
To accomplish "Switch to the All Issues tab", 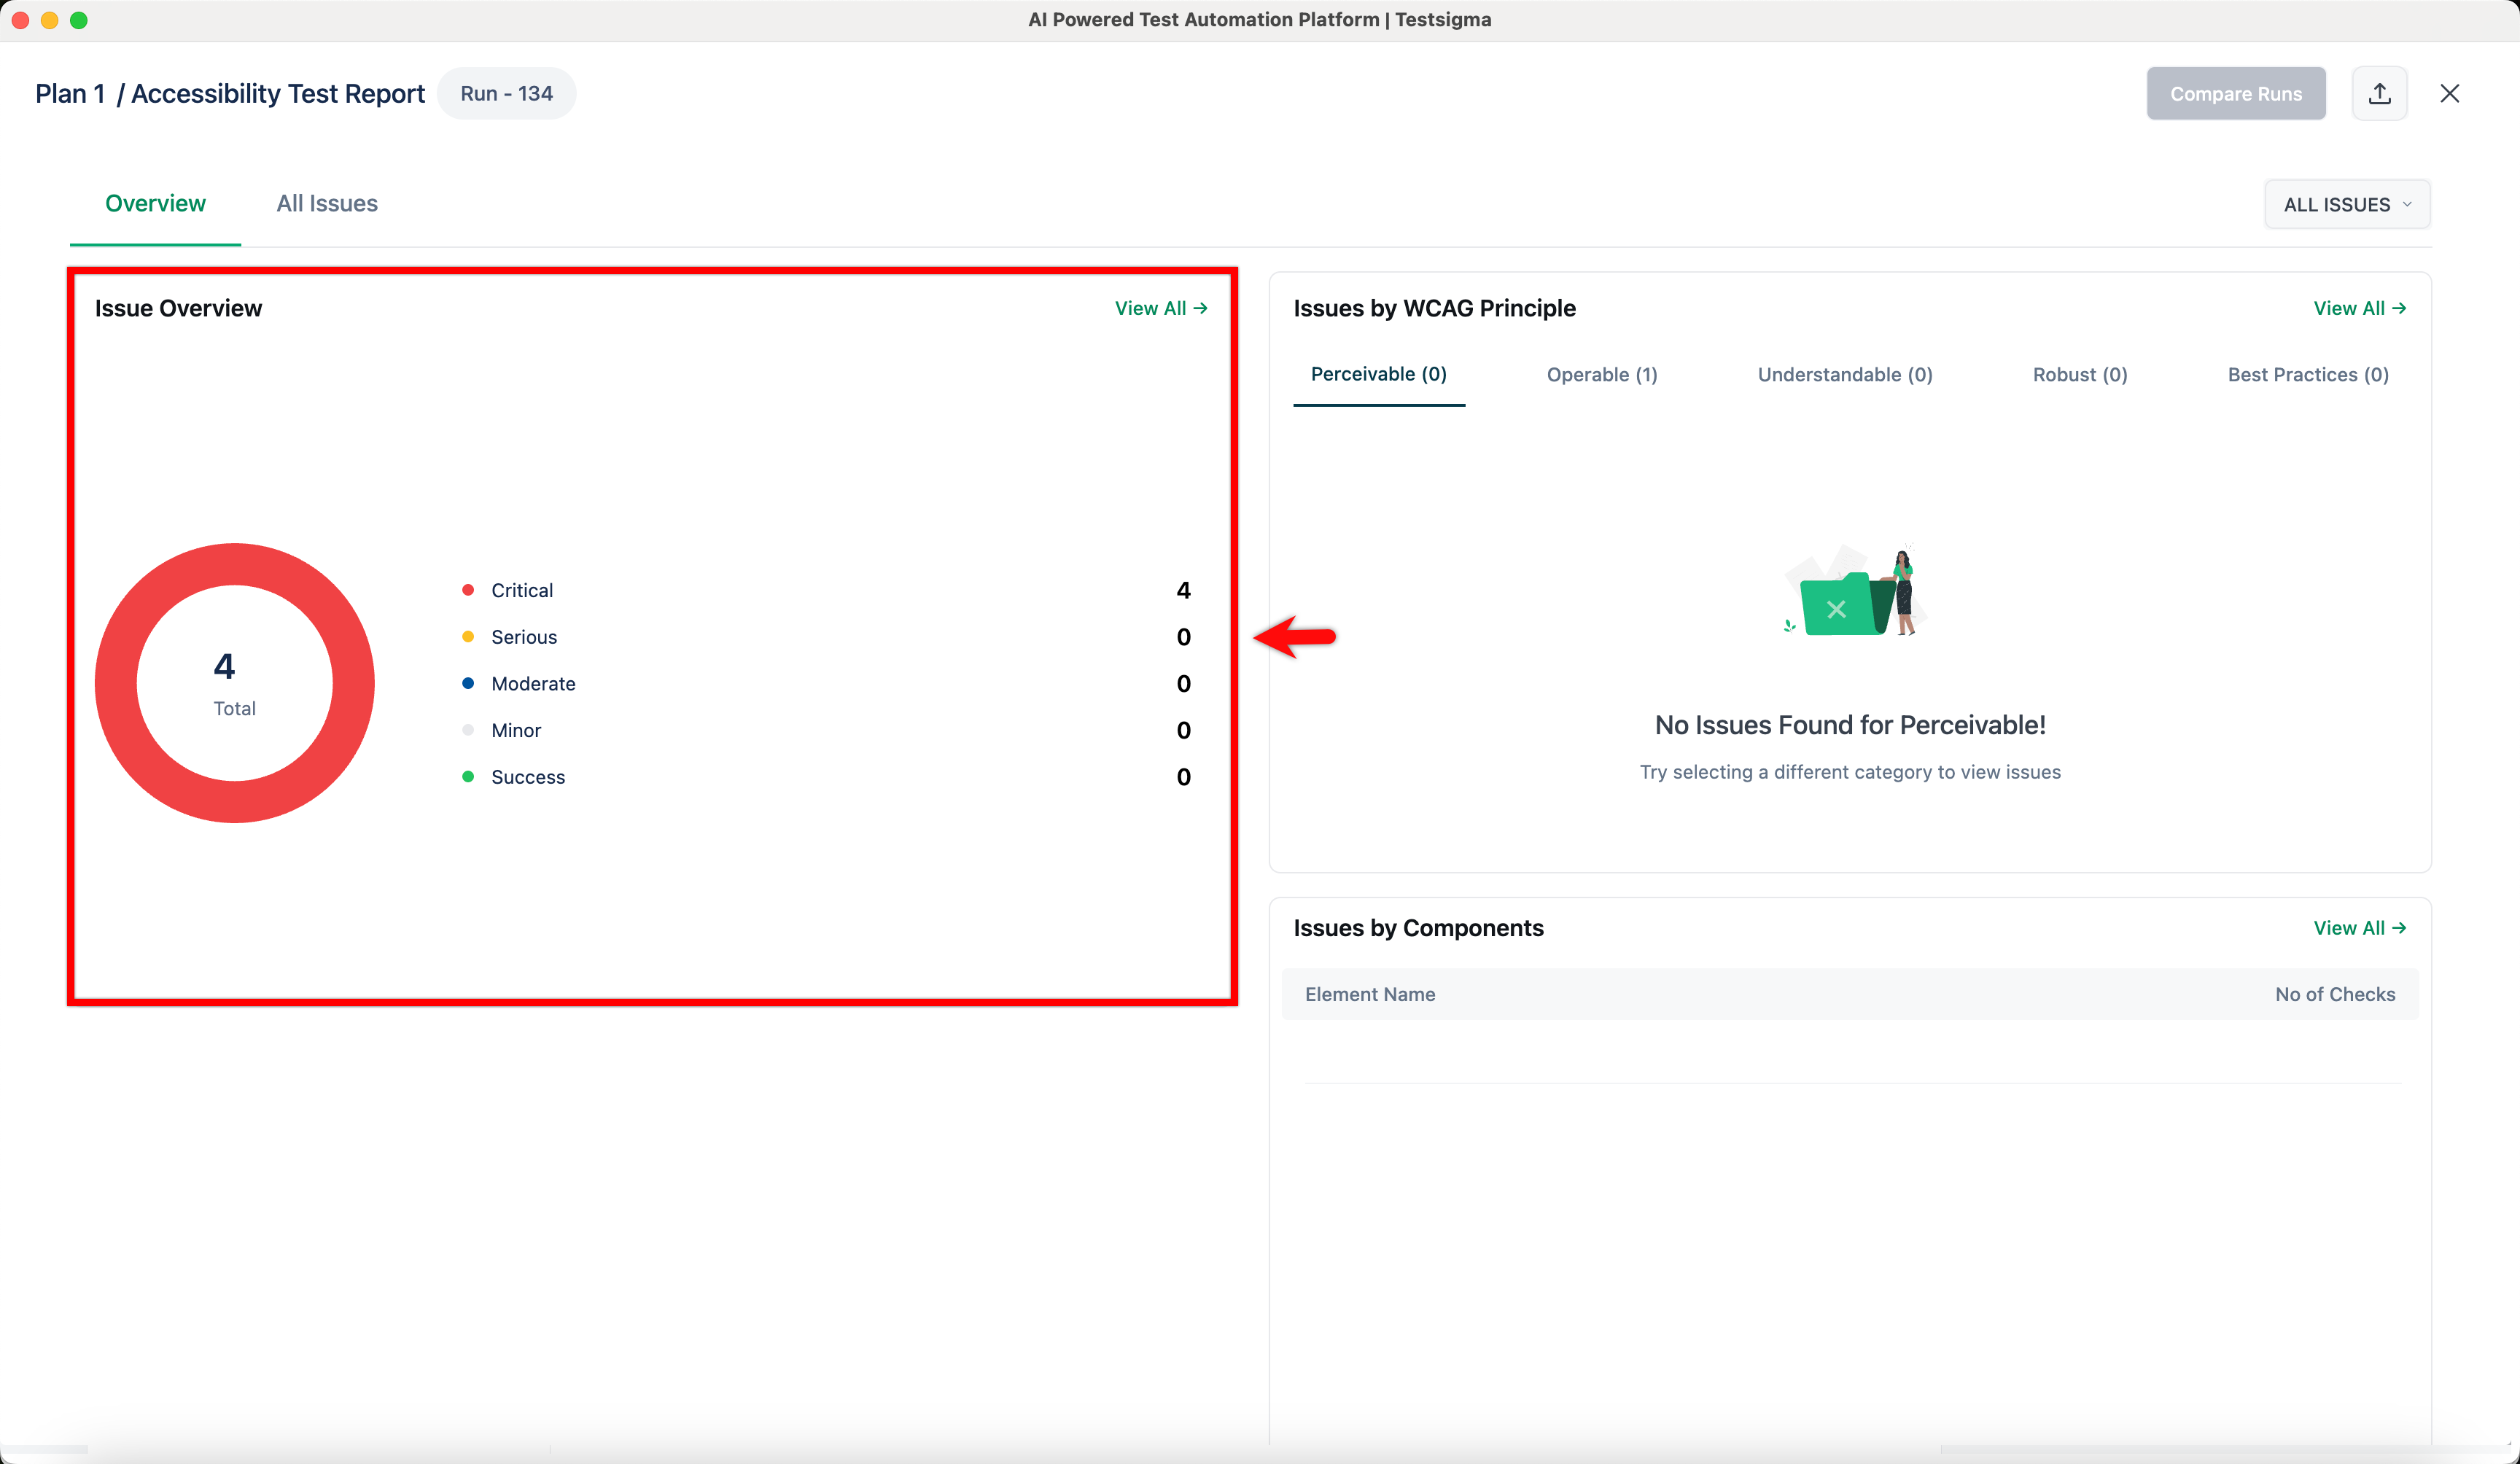I will 326,203.
